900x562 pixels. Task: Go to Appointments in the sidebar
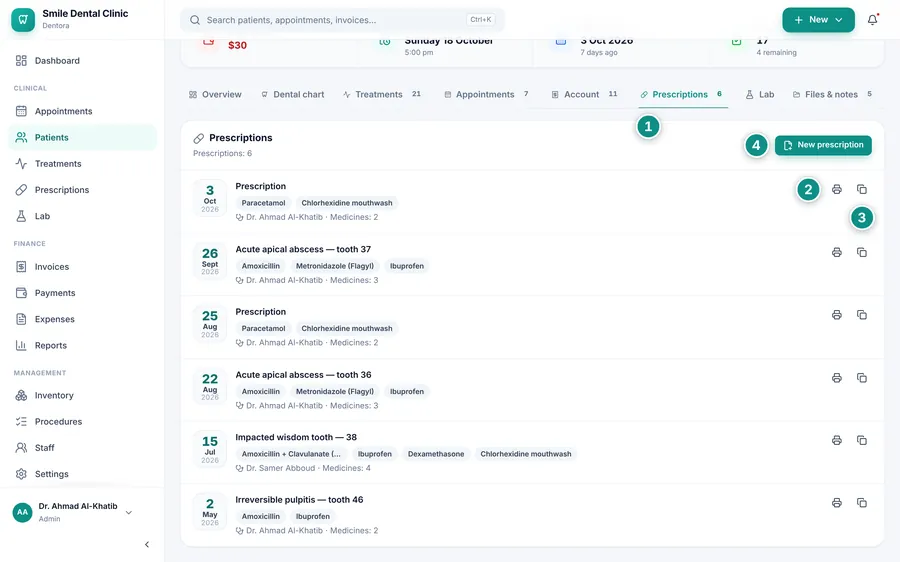point(82,111)
